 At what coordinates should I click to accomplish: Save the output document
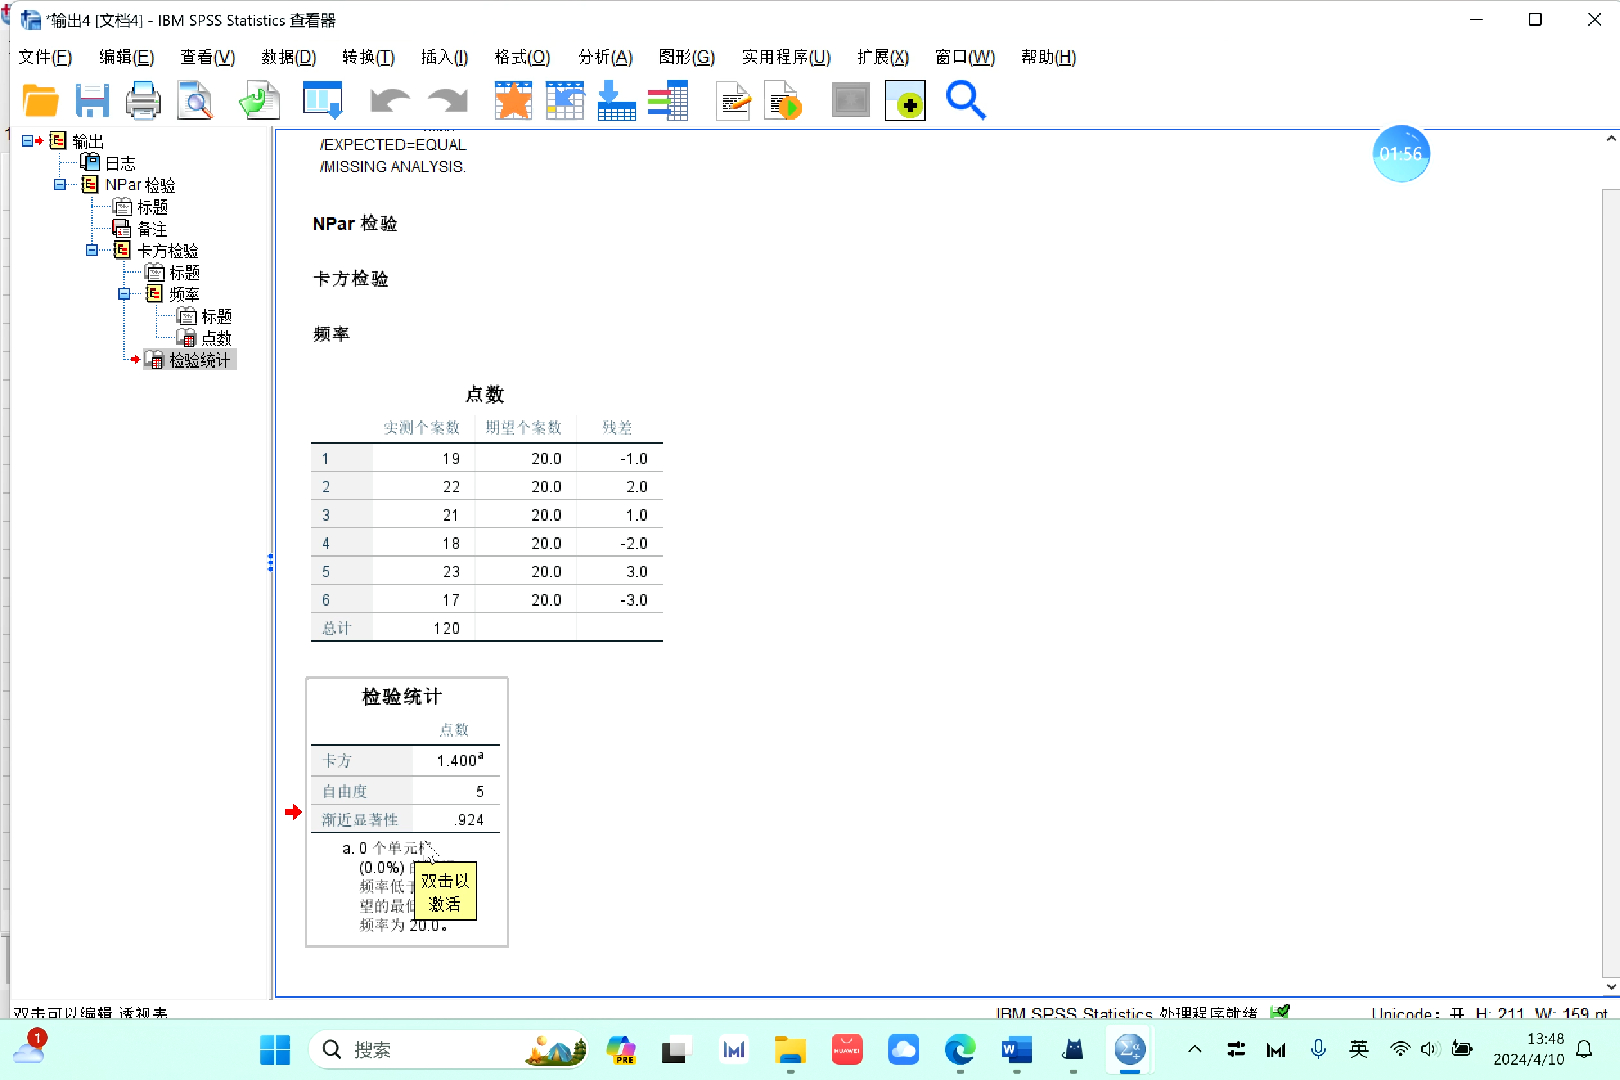click(x=92, y=100)
